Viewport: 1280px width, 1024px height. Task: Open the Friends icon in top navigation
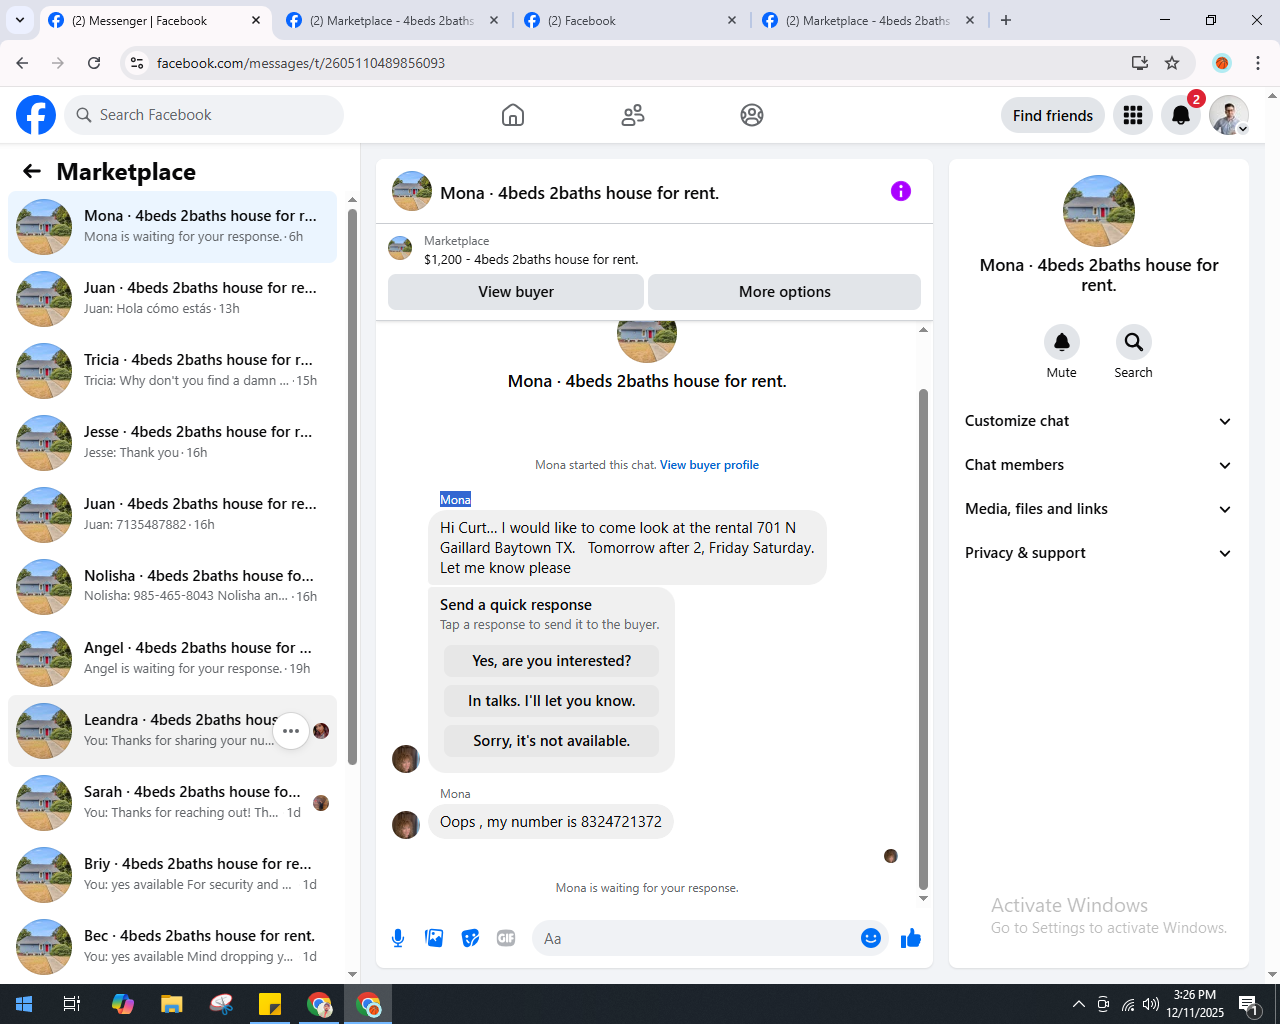click(633, 115)
